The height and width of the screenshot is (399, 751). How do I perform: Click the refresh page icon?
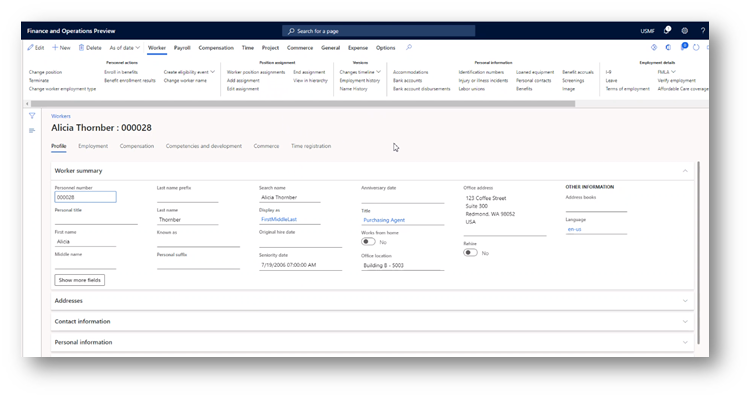tap(696, 47)
